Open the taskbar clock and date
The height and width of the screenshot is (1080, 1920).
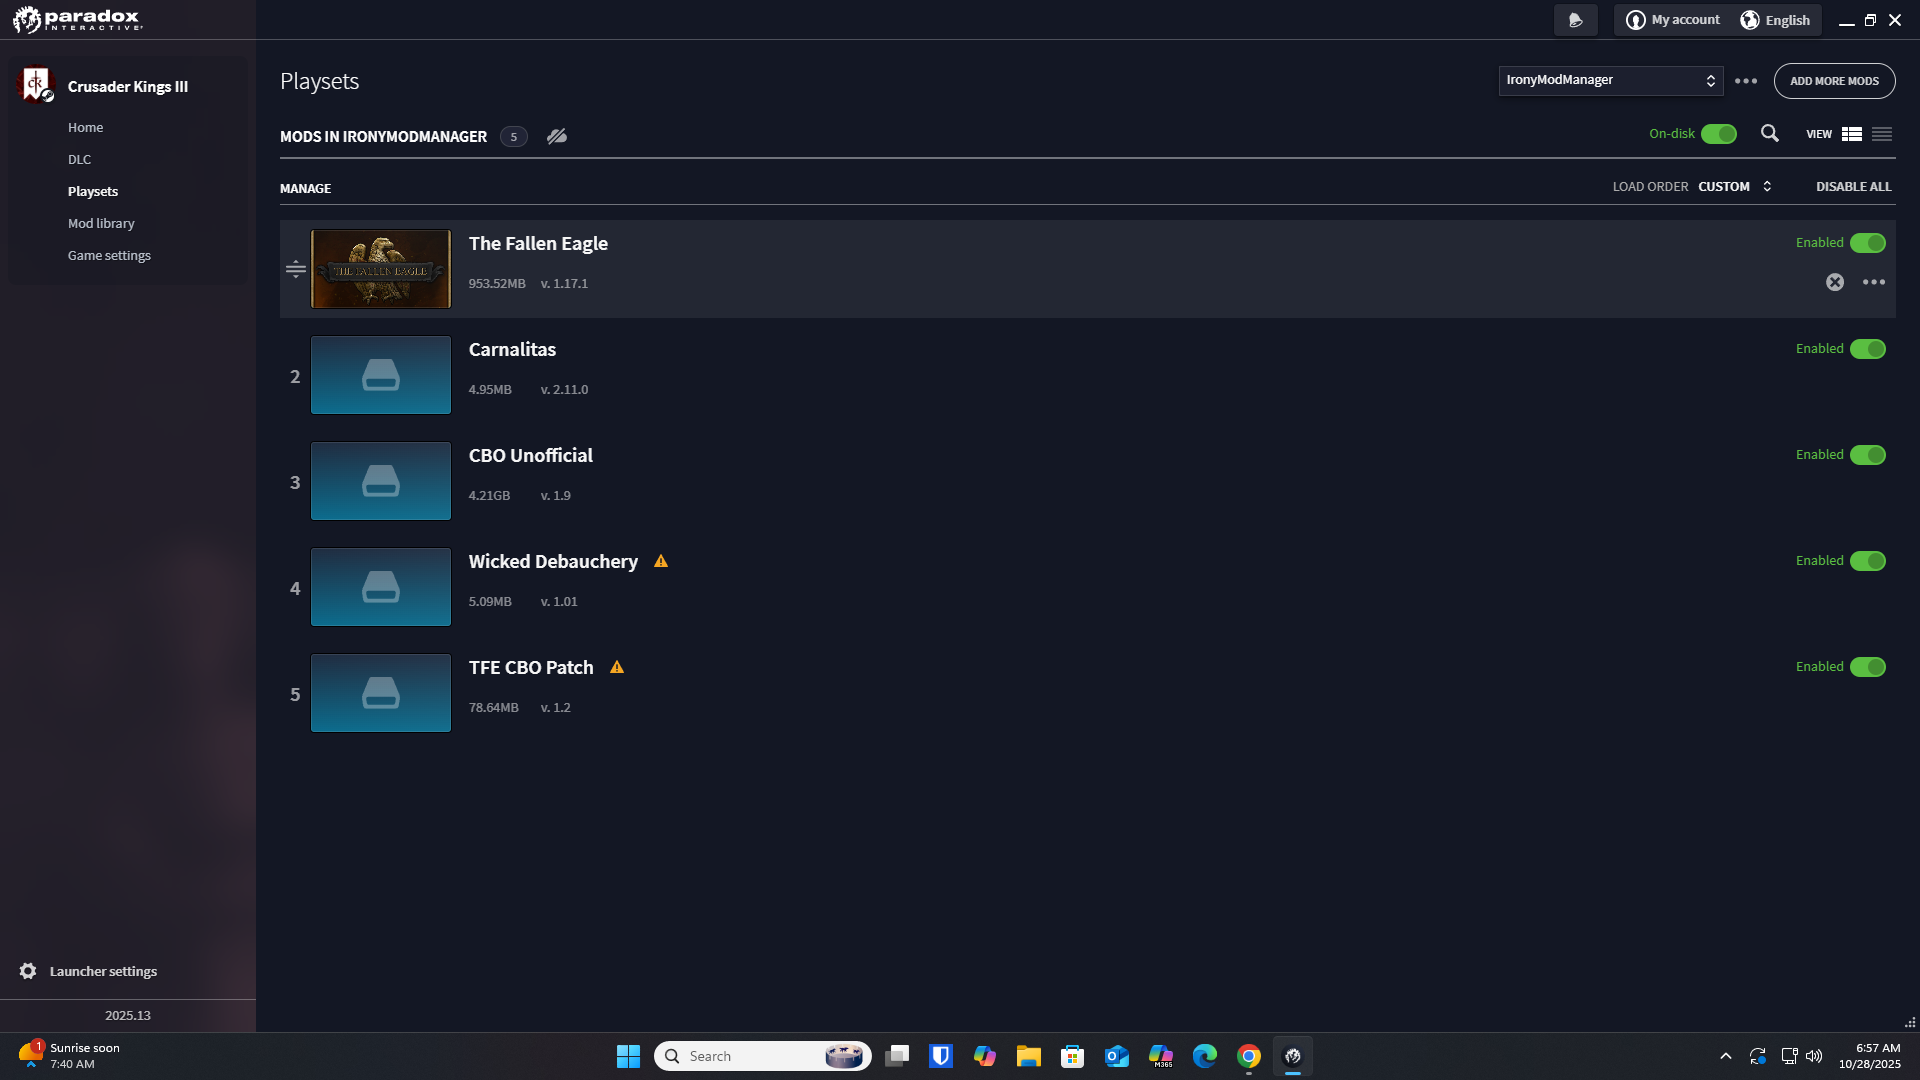(x=1869, y=1056)
